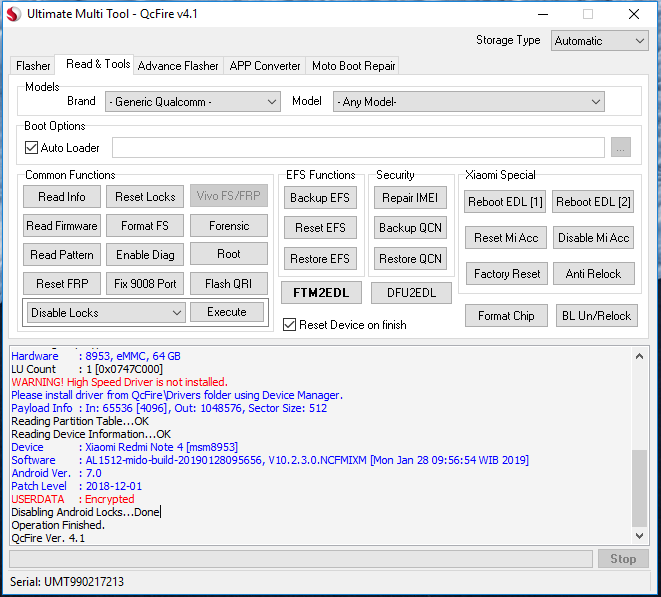
Task: Click the Fix 9008 Port button
Action: 145,284
